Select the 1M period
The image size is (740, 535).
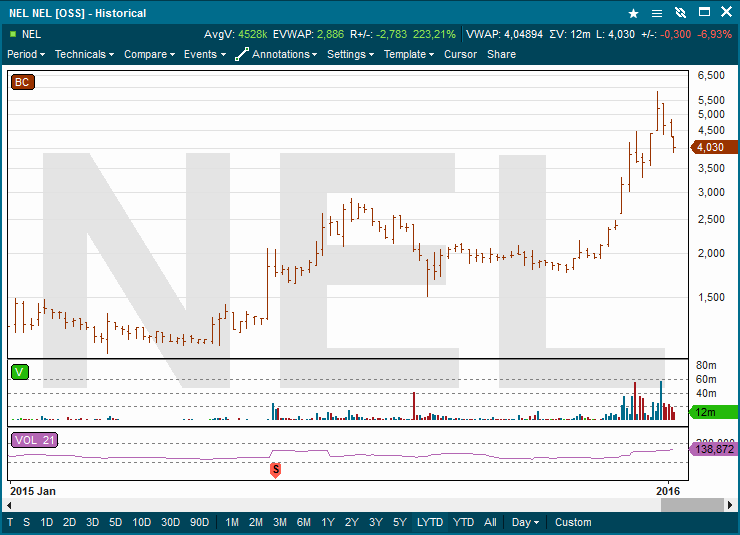click(232, 522)
